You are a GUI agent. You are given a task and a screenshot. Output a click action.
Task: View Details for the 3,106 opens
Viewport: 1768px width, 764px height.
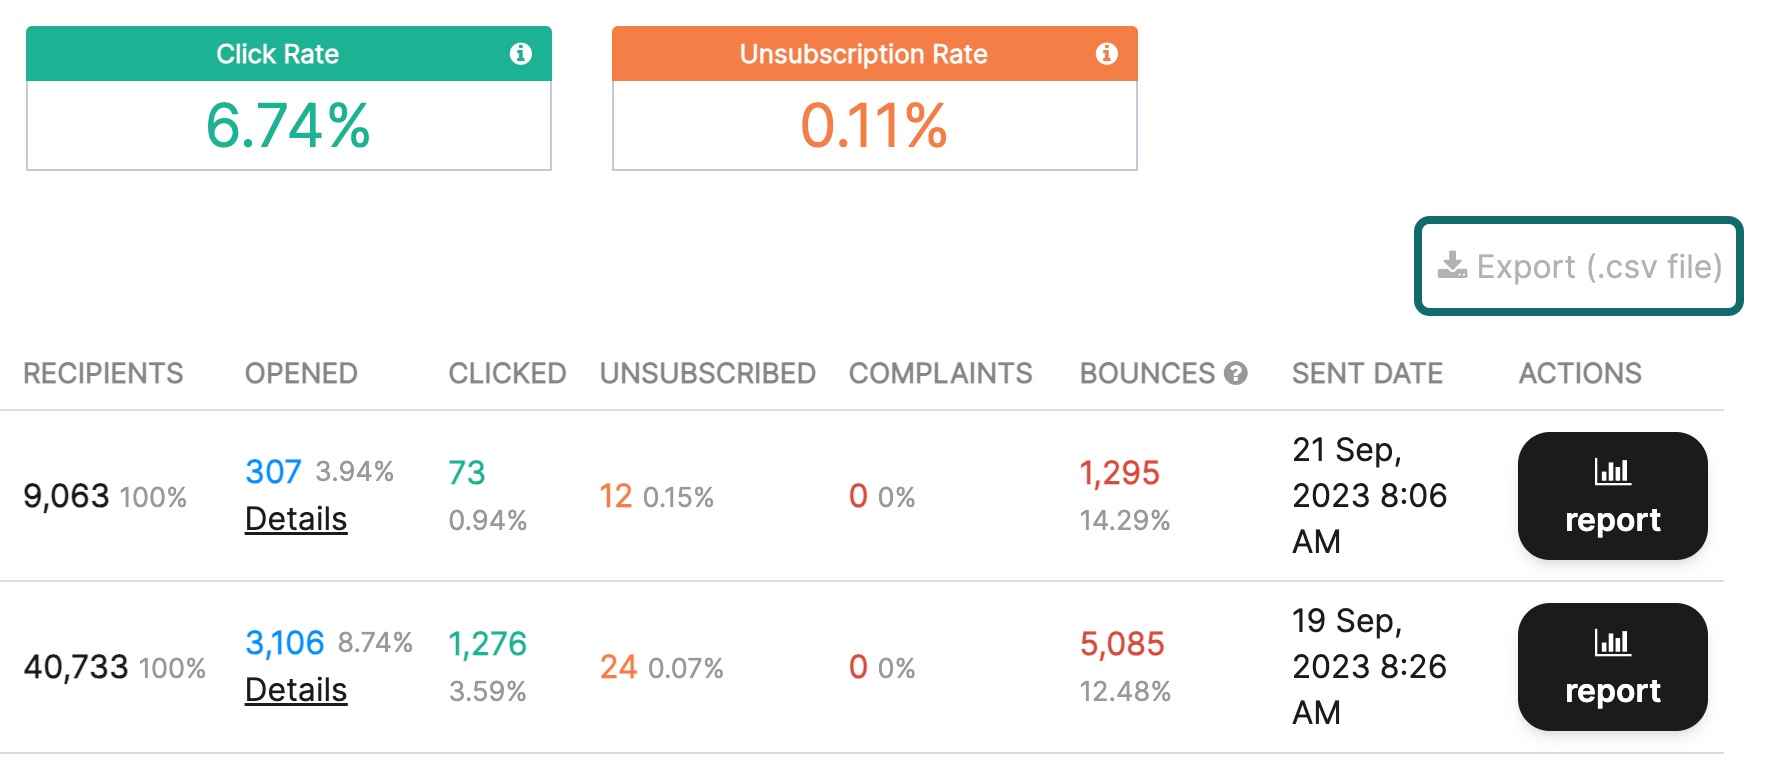tap(296, 690)
